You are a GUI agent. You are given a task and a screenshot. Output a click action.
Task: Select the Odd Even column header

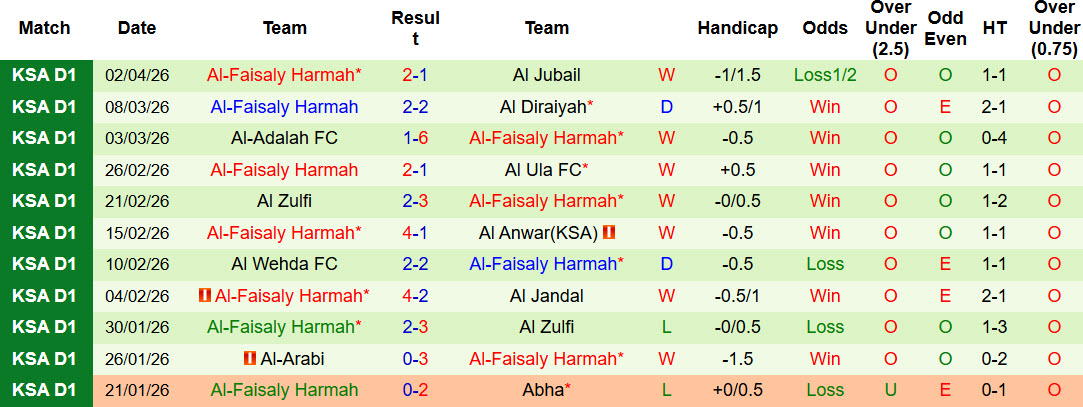[945, 29]
